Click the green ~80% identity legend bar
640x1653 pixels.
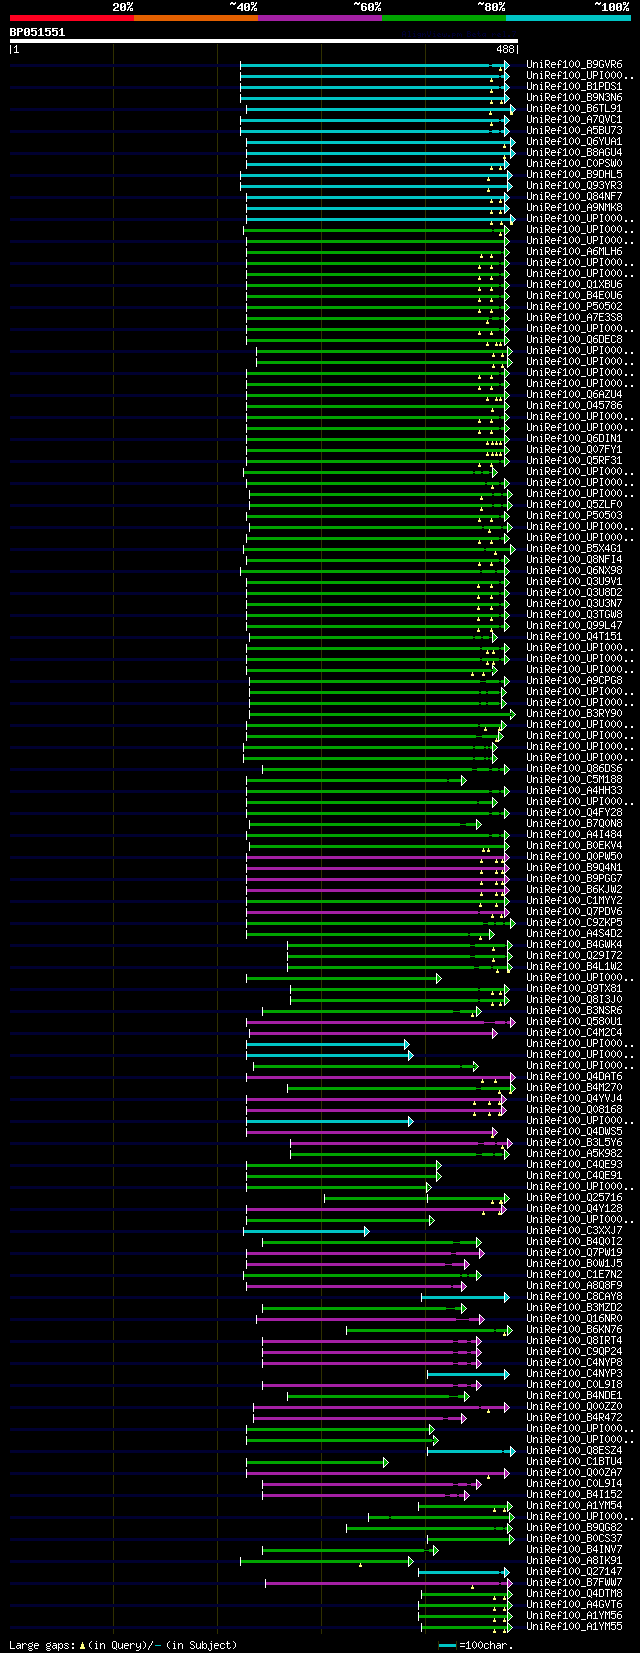[444, 18]
